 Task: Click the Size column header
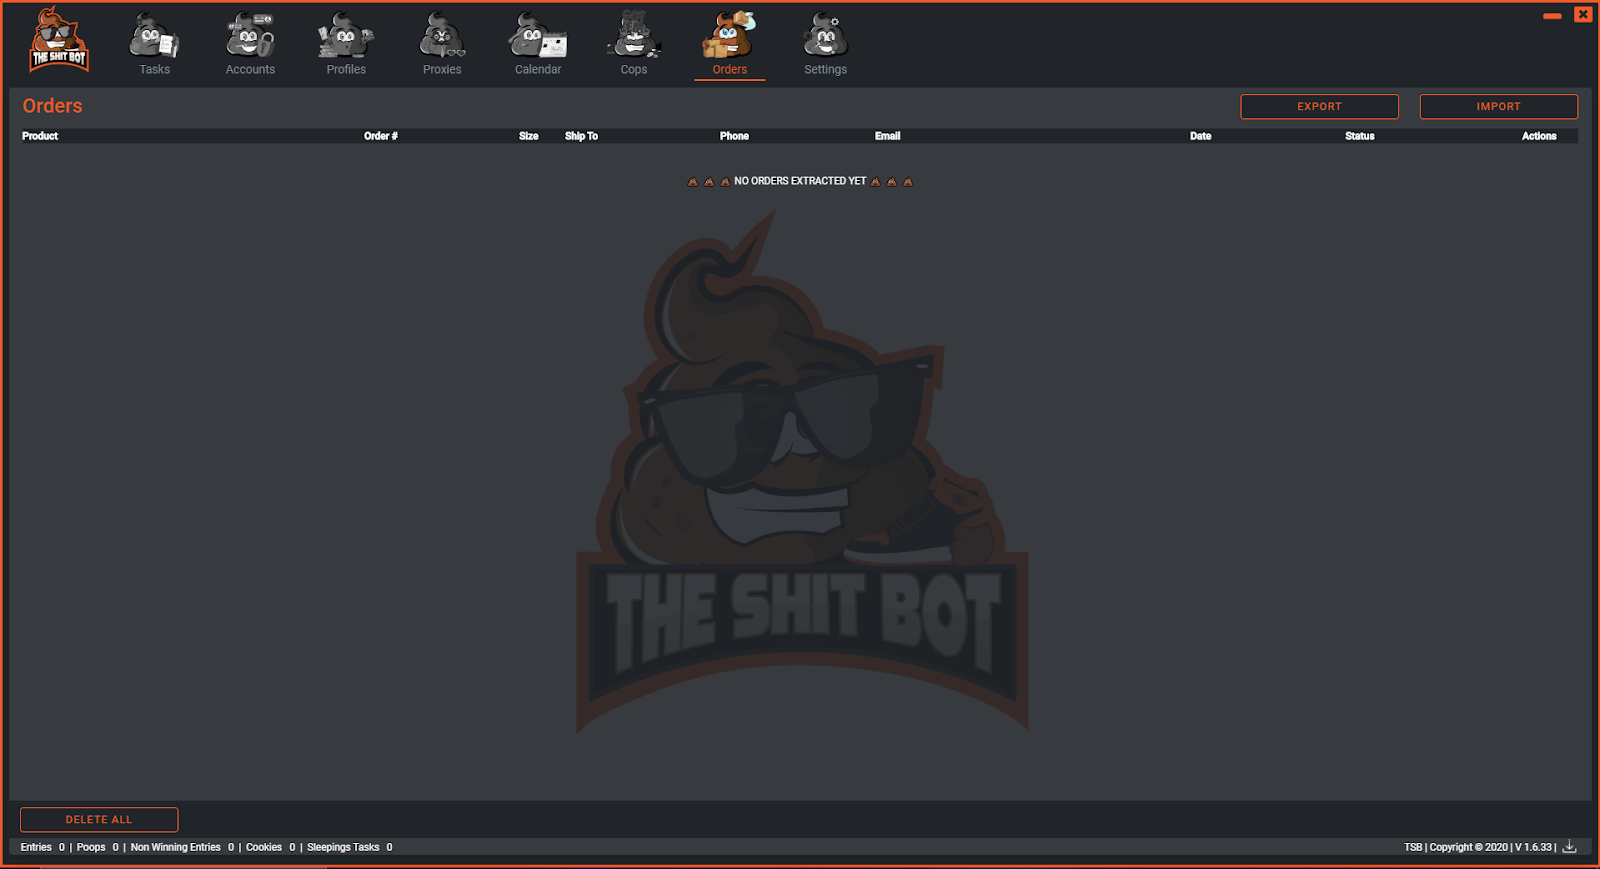(x=529, y=136)
